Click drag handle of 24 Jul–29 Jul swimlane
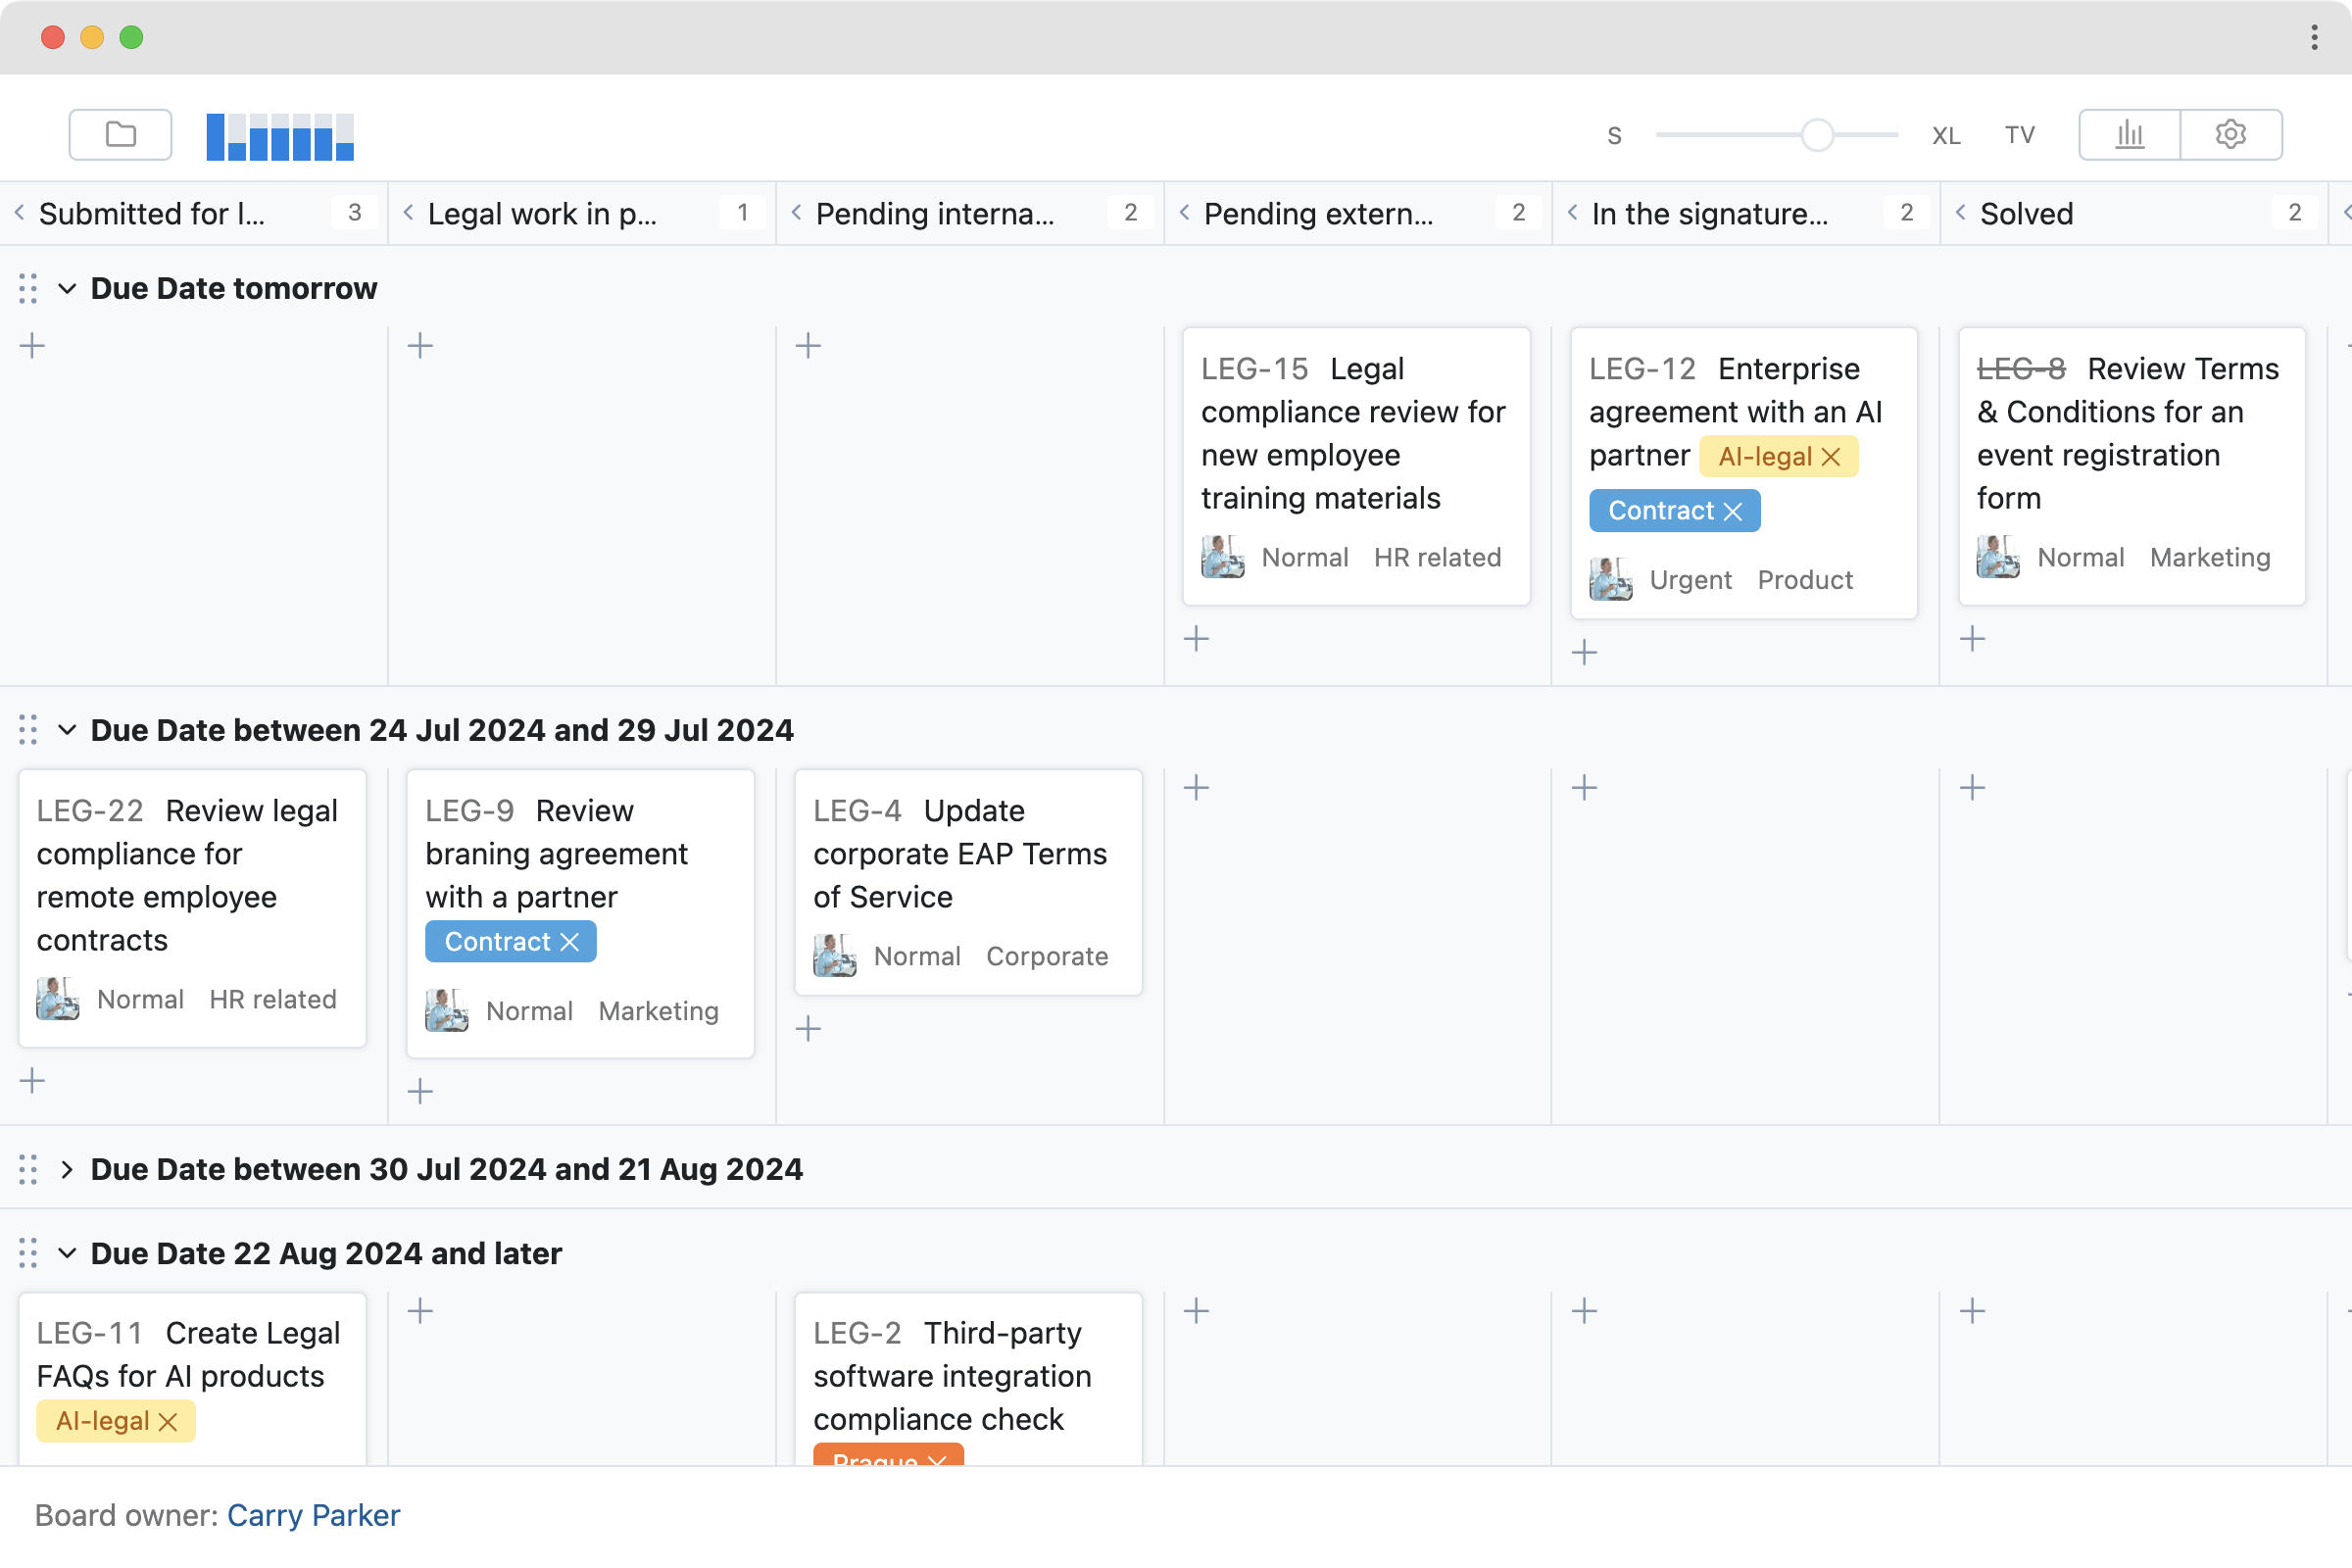Viewport: 2352px width, 1568px height. click(x=28, y=730)
